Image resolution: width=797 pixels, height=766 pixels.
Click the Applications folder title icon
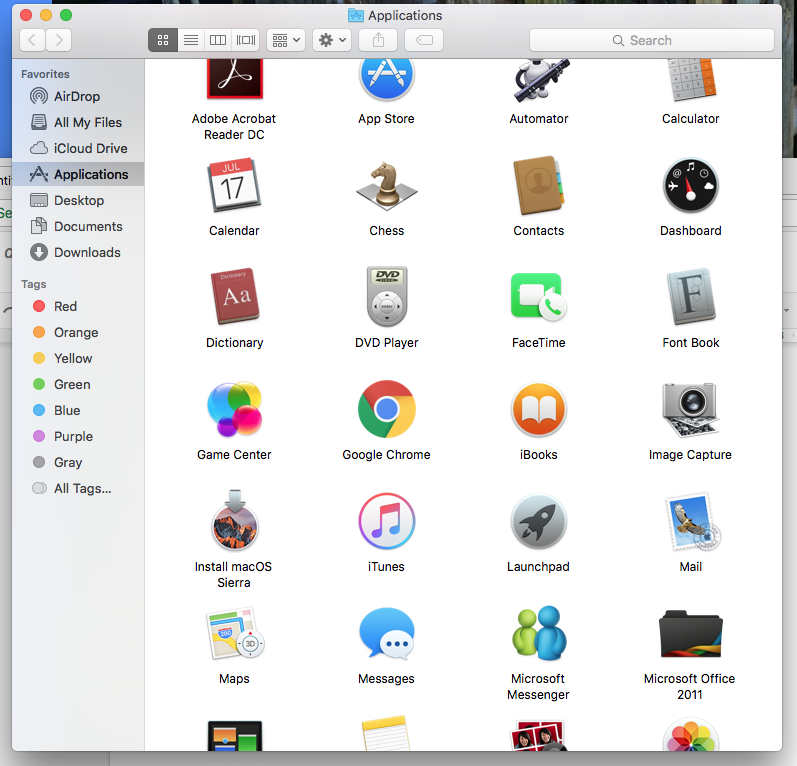(355, 15)
